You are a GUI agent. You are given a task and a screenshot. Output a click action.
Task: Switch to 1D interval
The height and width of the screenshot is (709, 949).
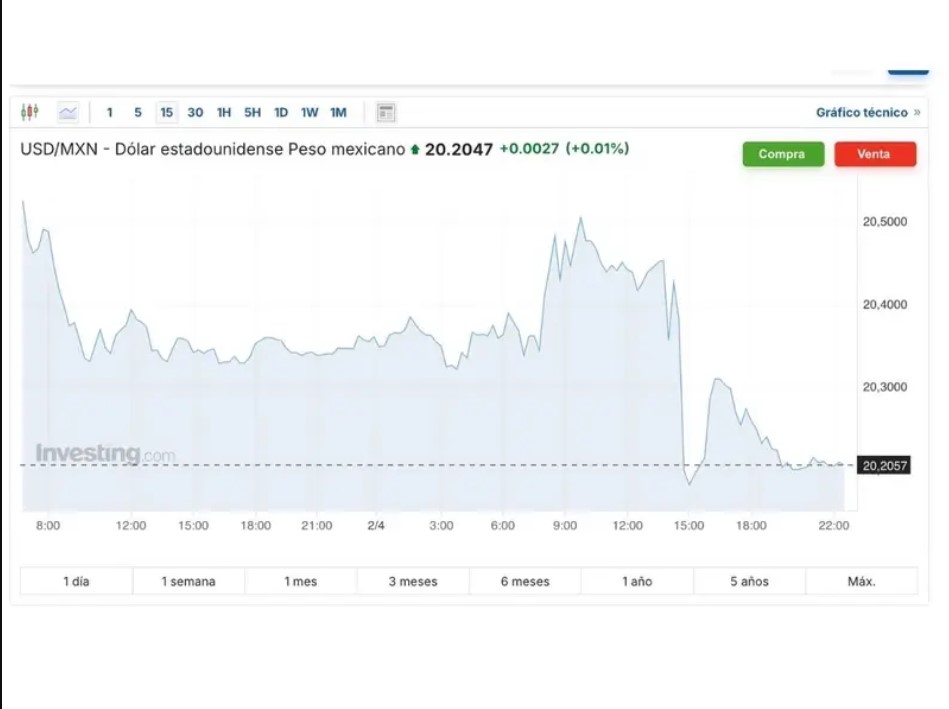coord(281,113)
